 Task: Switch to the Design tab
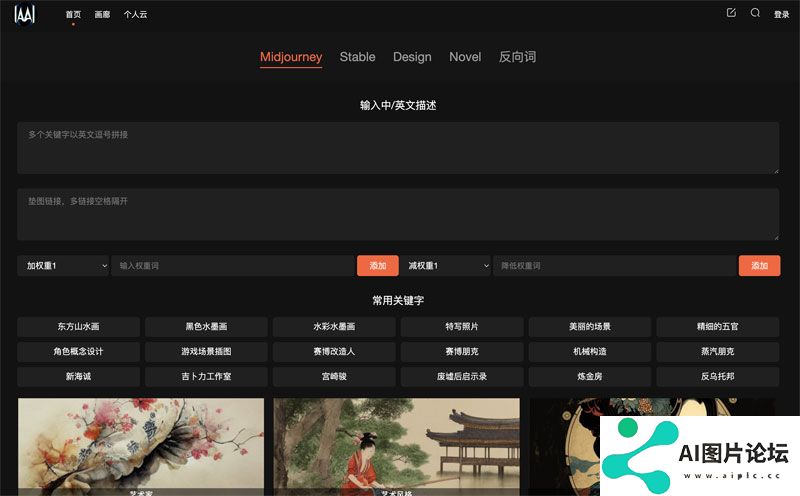412,57
